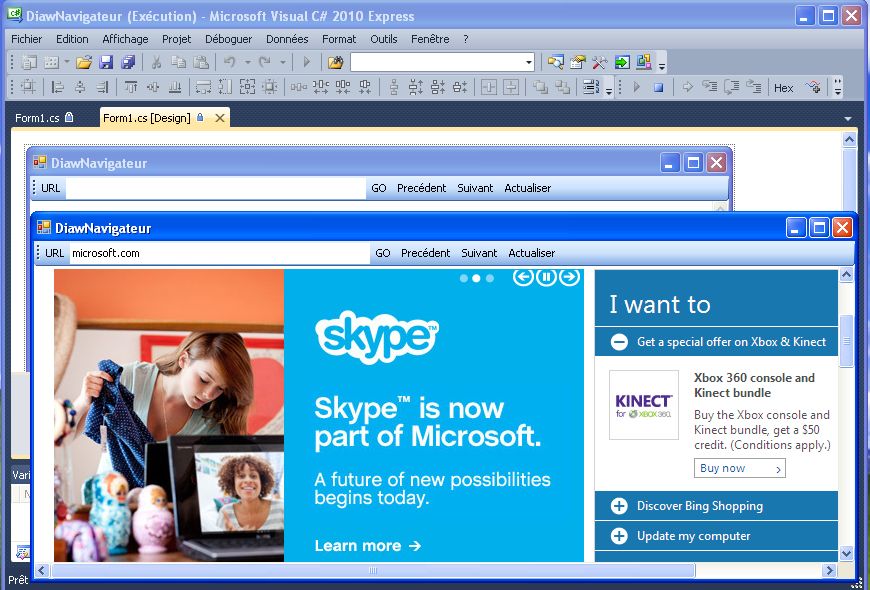Viewport: 870px width, 590px height.
Task: Open the Edition menu
Action: click(x=72, y=39)
